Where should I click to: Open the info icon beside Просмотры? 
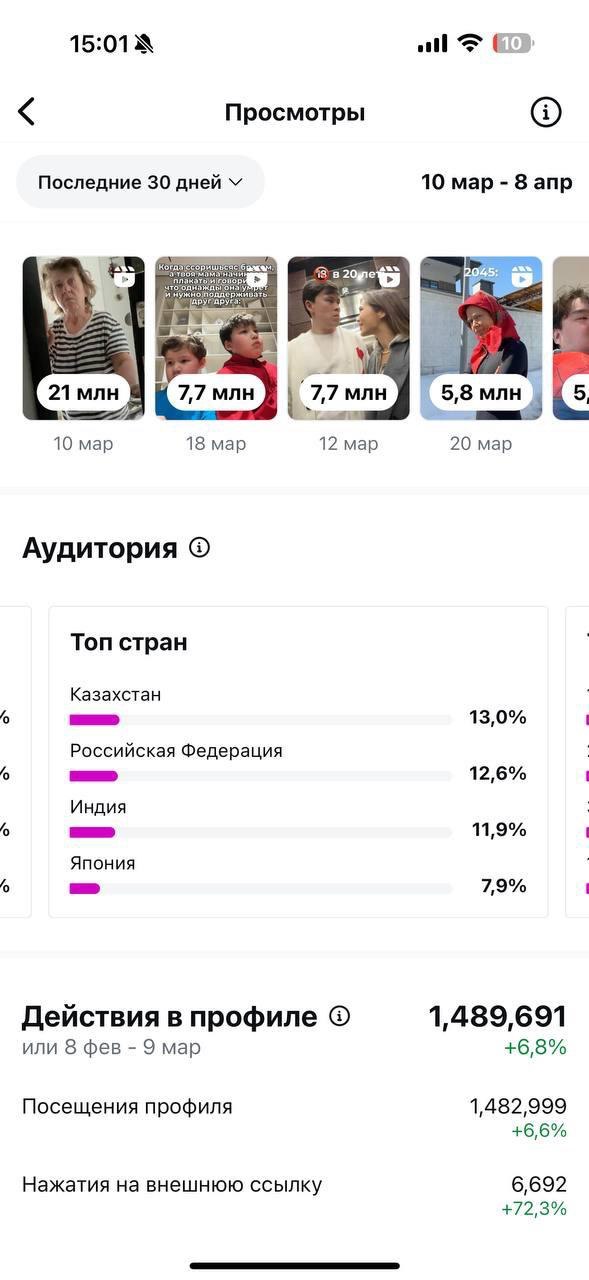click(x=546, y=113)
